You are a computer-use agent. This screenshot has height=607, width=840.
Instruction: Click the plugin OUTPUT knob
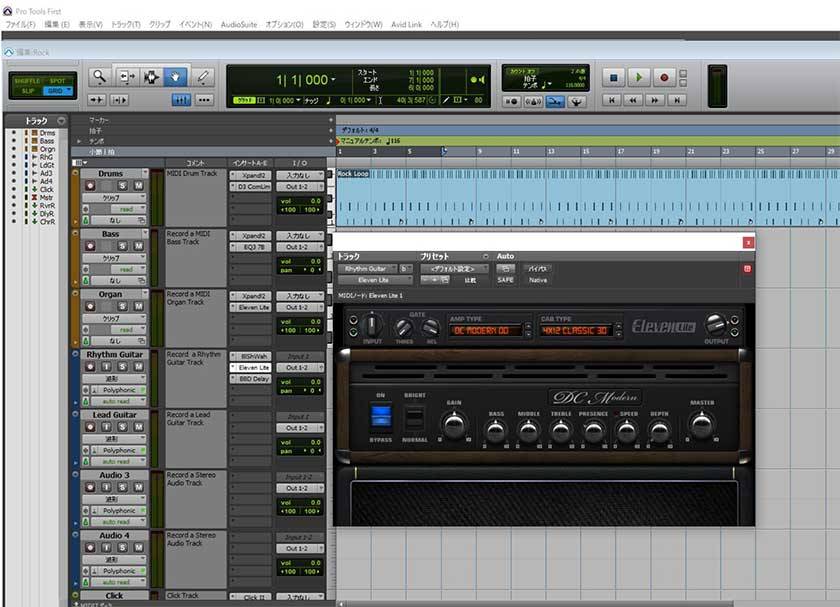click(715, 325)
